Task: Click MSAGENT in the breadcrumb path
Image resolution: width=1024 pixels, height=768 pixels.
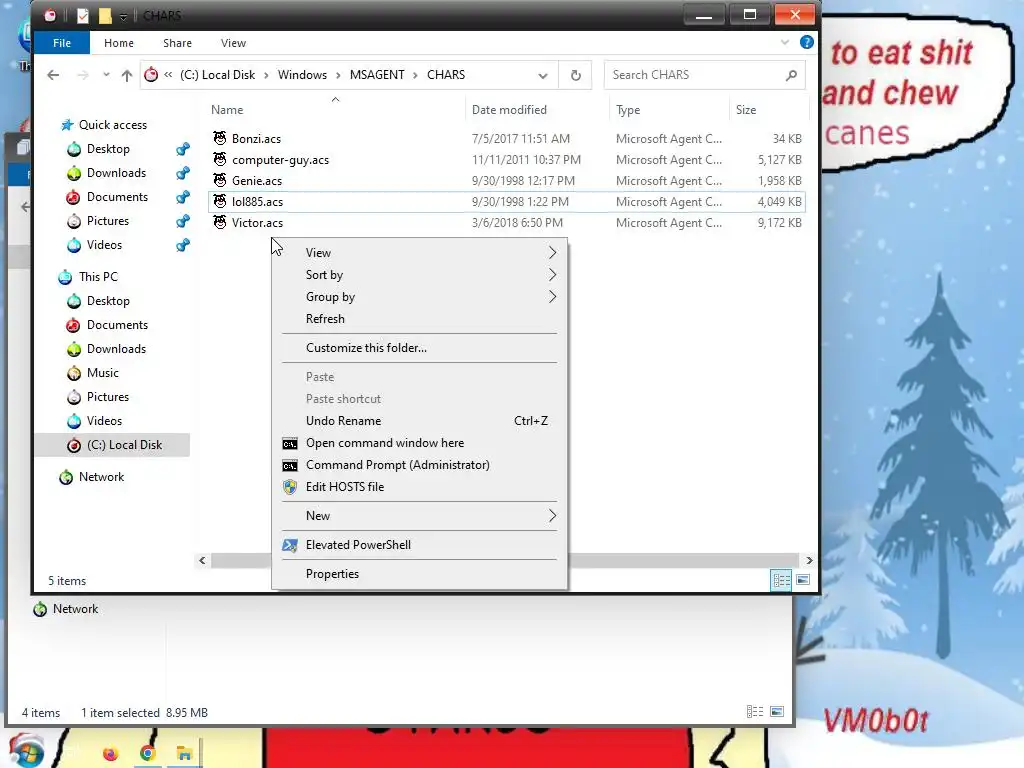Action: 377,75
